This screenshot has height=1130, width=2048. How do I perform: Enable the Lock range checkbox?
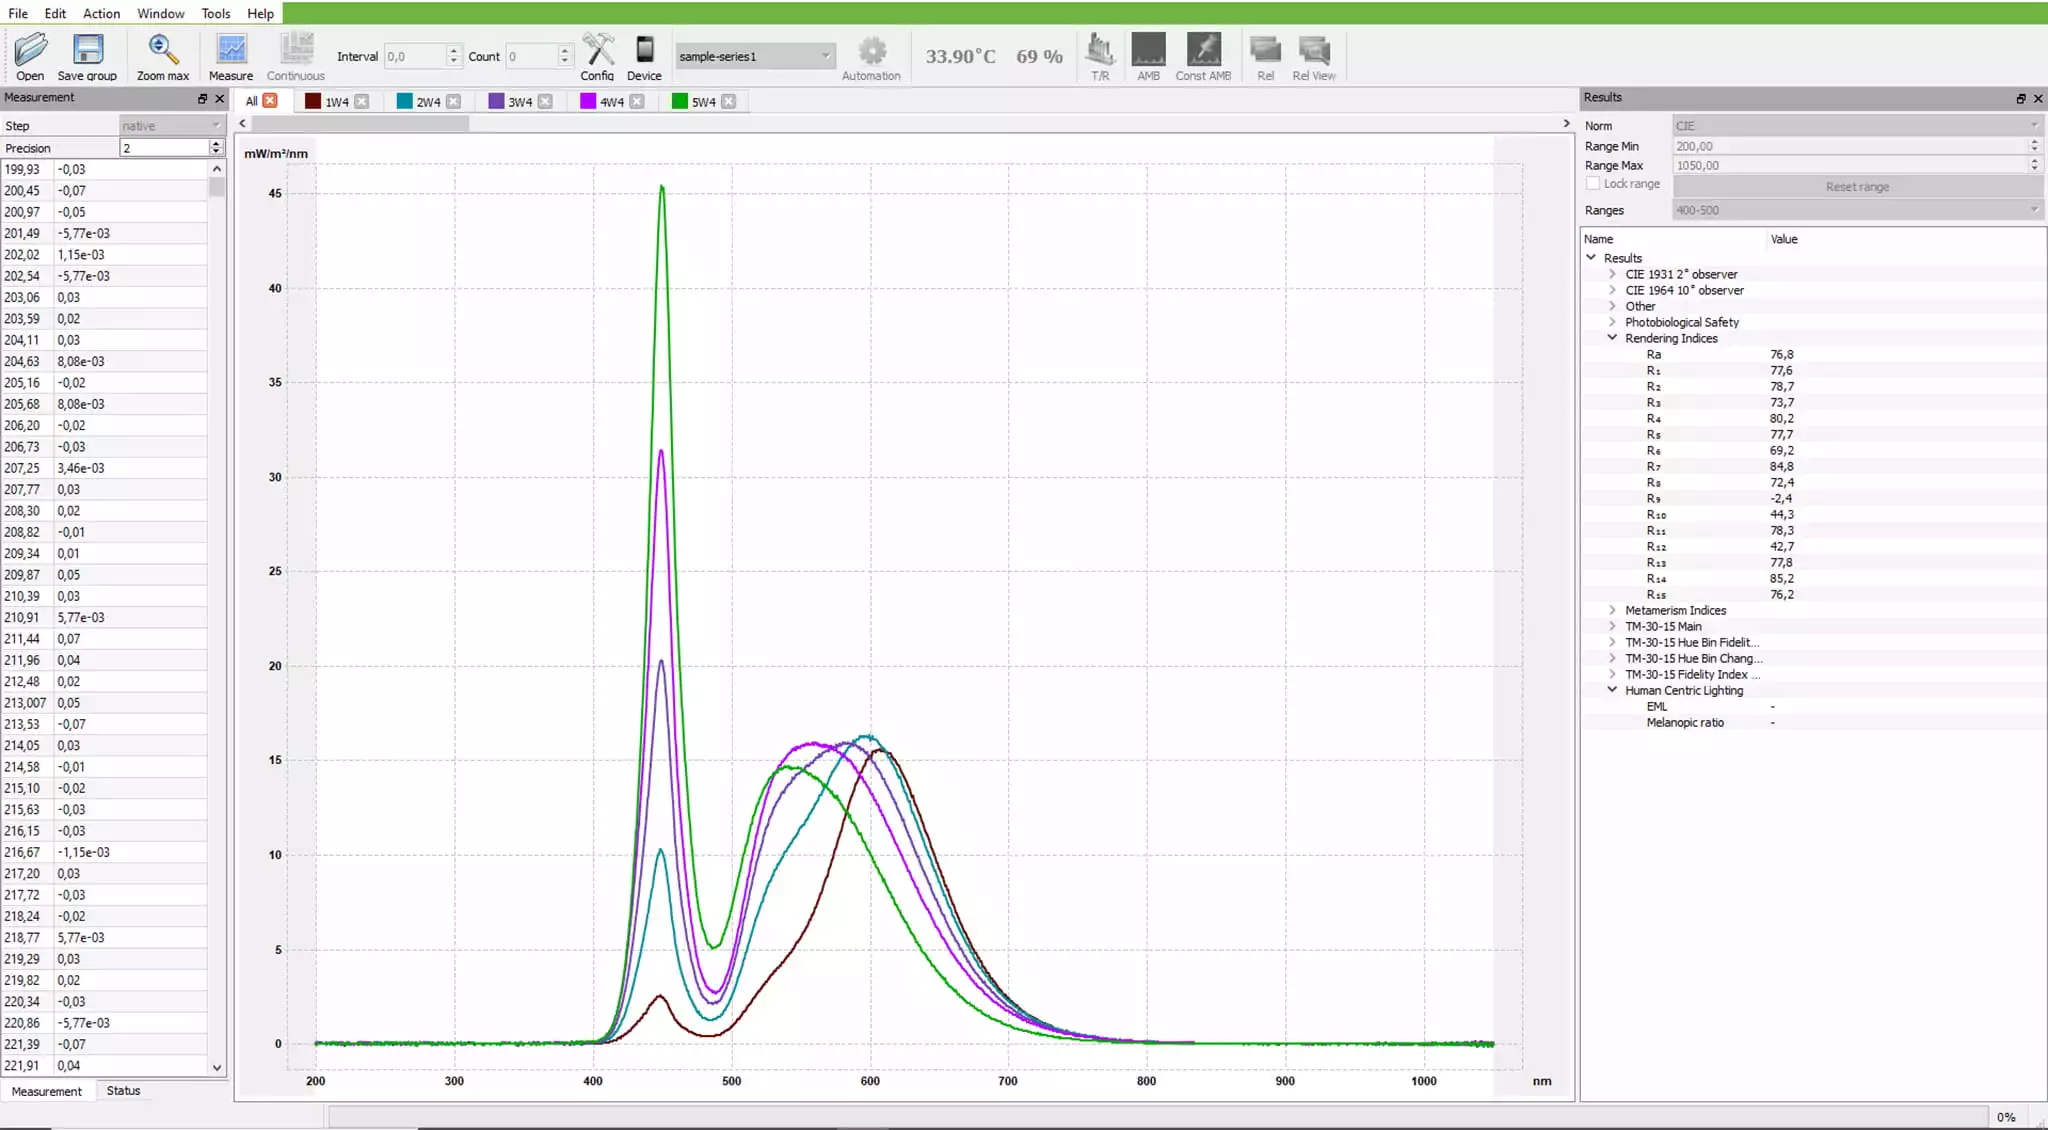point(1593,184)
